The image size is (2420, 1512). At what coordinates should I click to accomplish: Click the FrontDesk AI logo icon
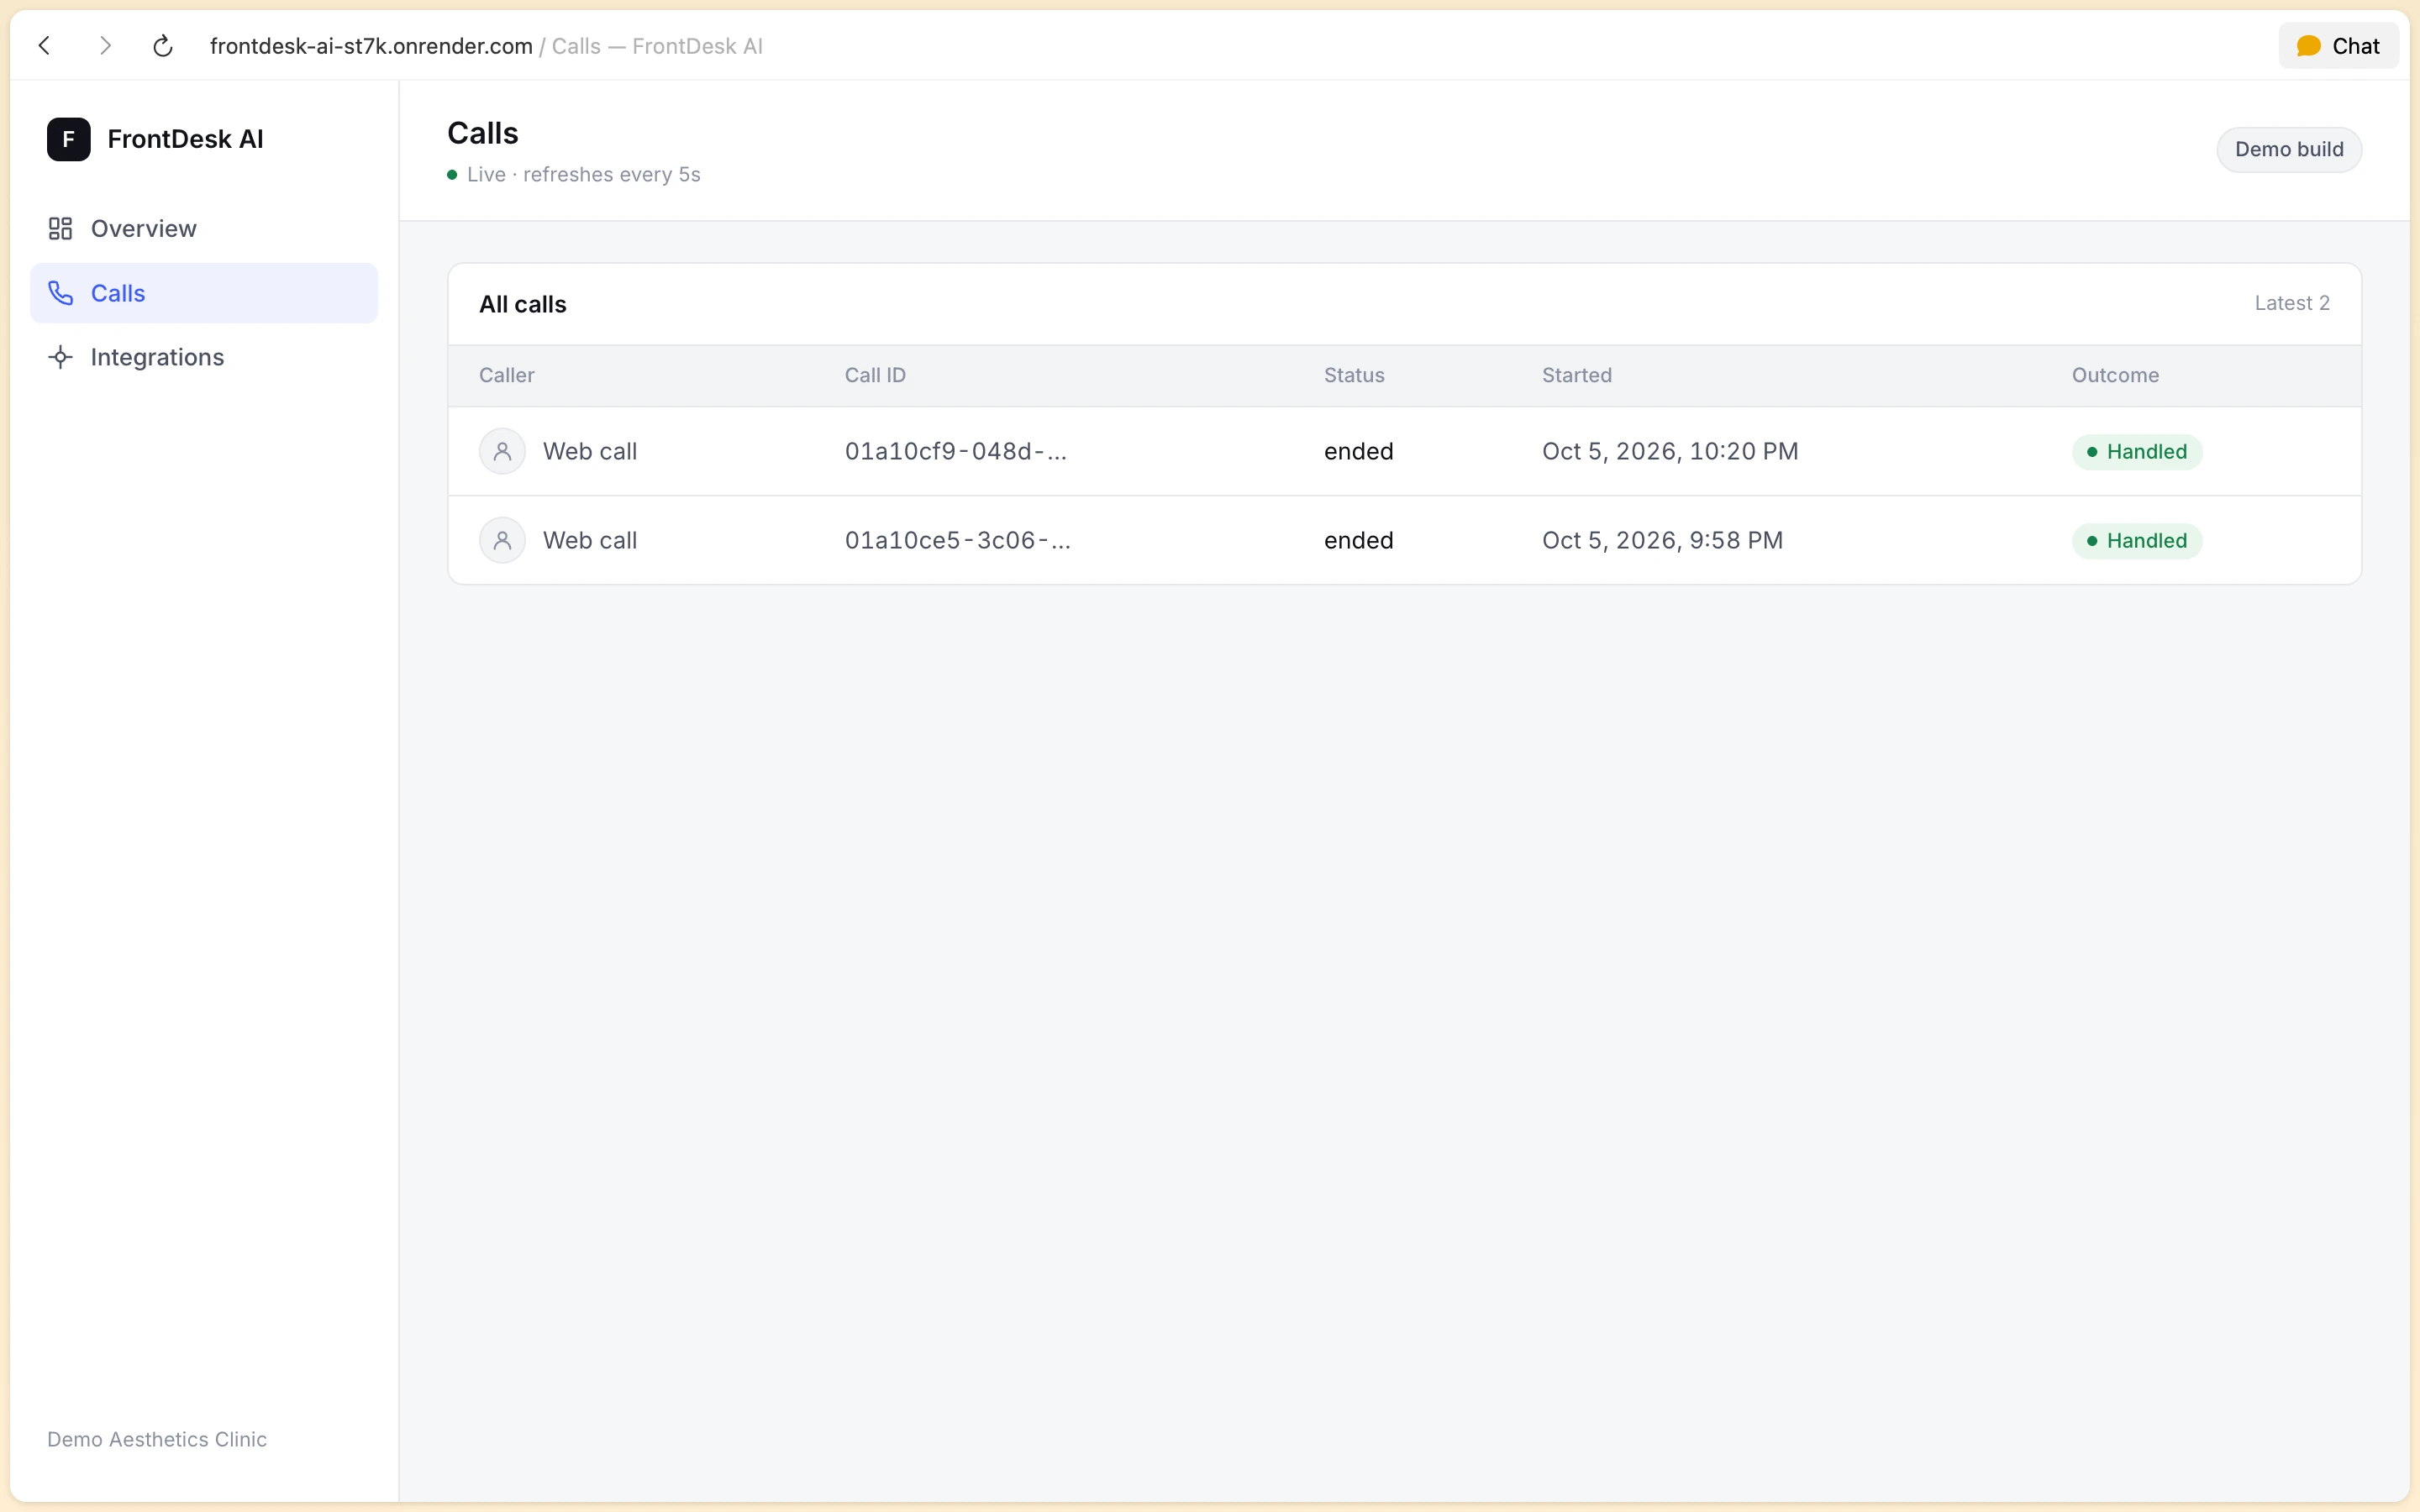click(69, 139)
